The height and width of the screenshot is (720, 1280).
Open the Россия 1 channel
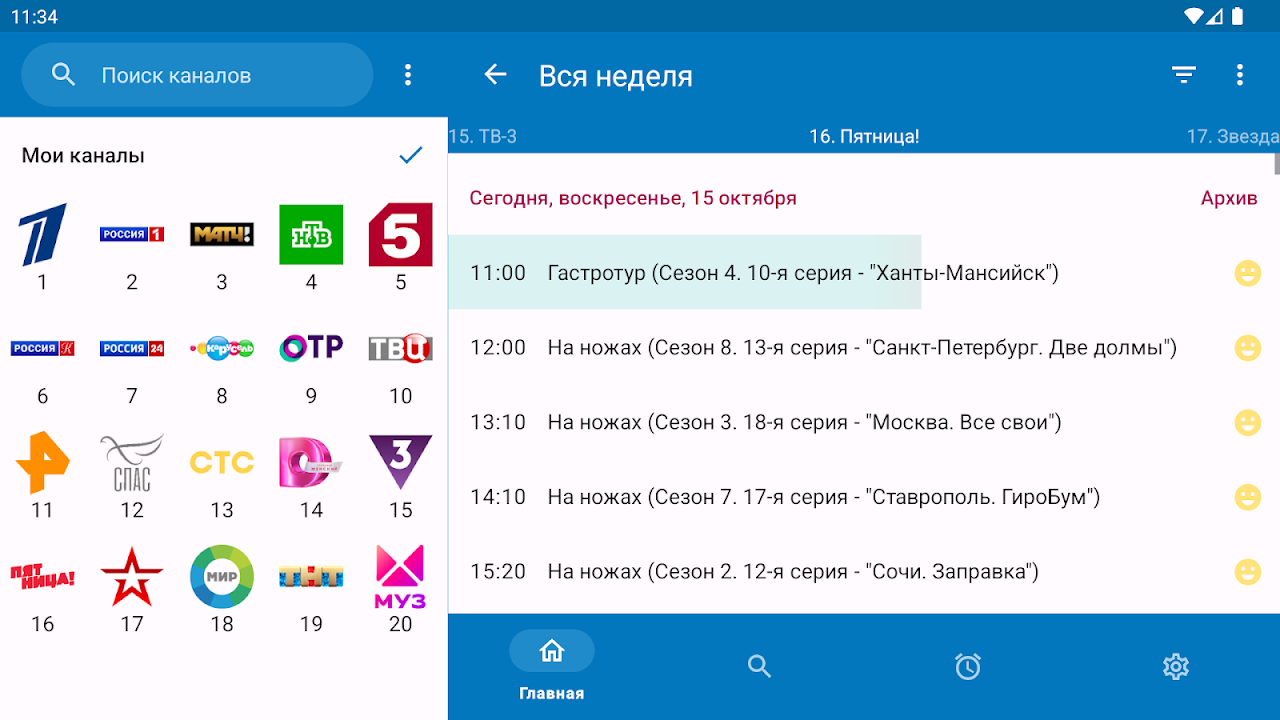132,235
